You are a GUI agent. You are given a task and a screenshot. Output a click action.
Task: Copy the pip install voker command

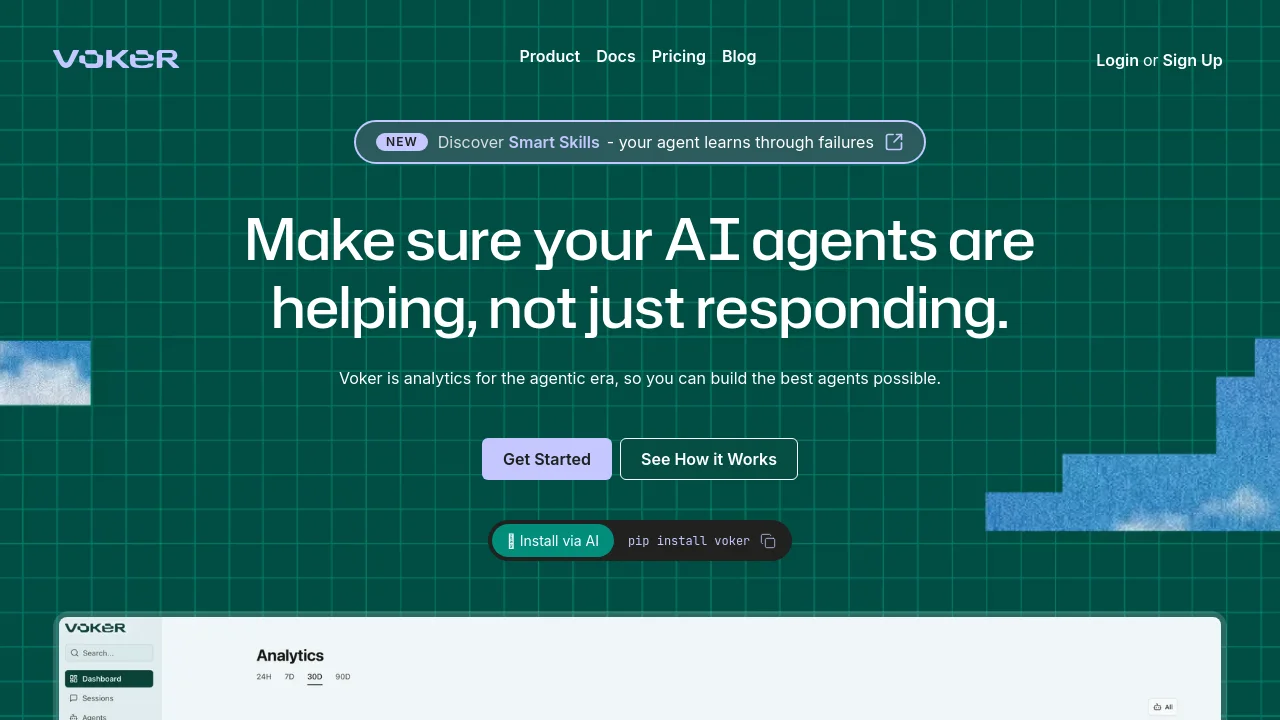[768, 541]
